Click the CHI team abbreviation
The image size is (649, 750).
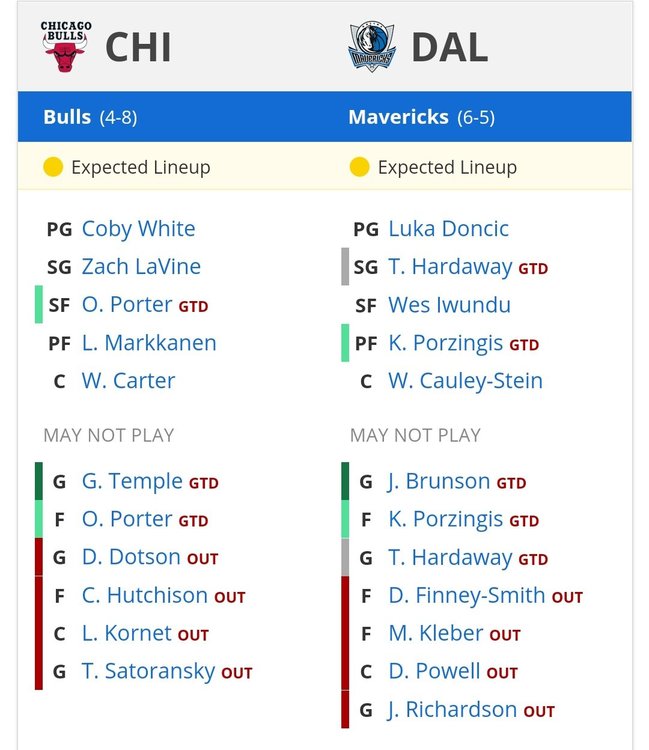pos(137,47)
